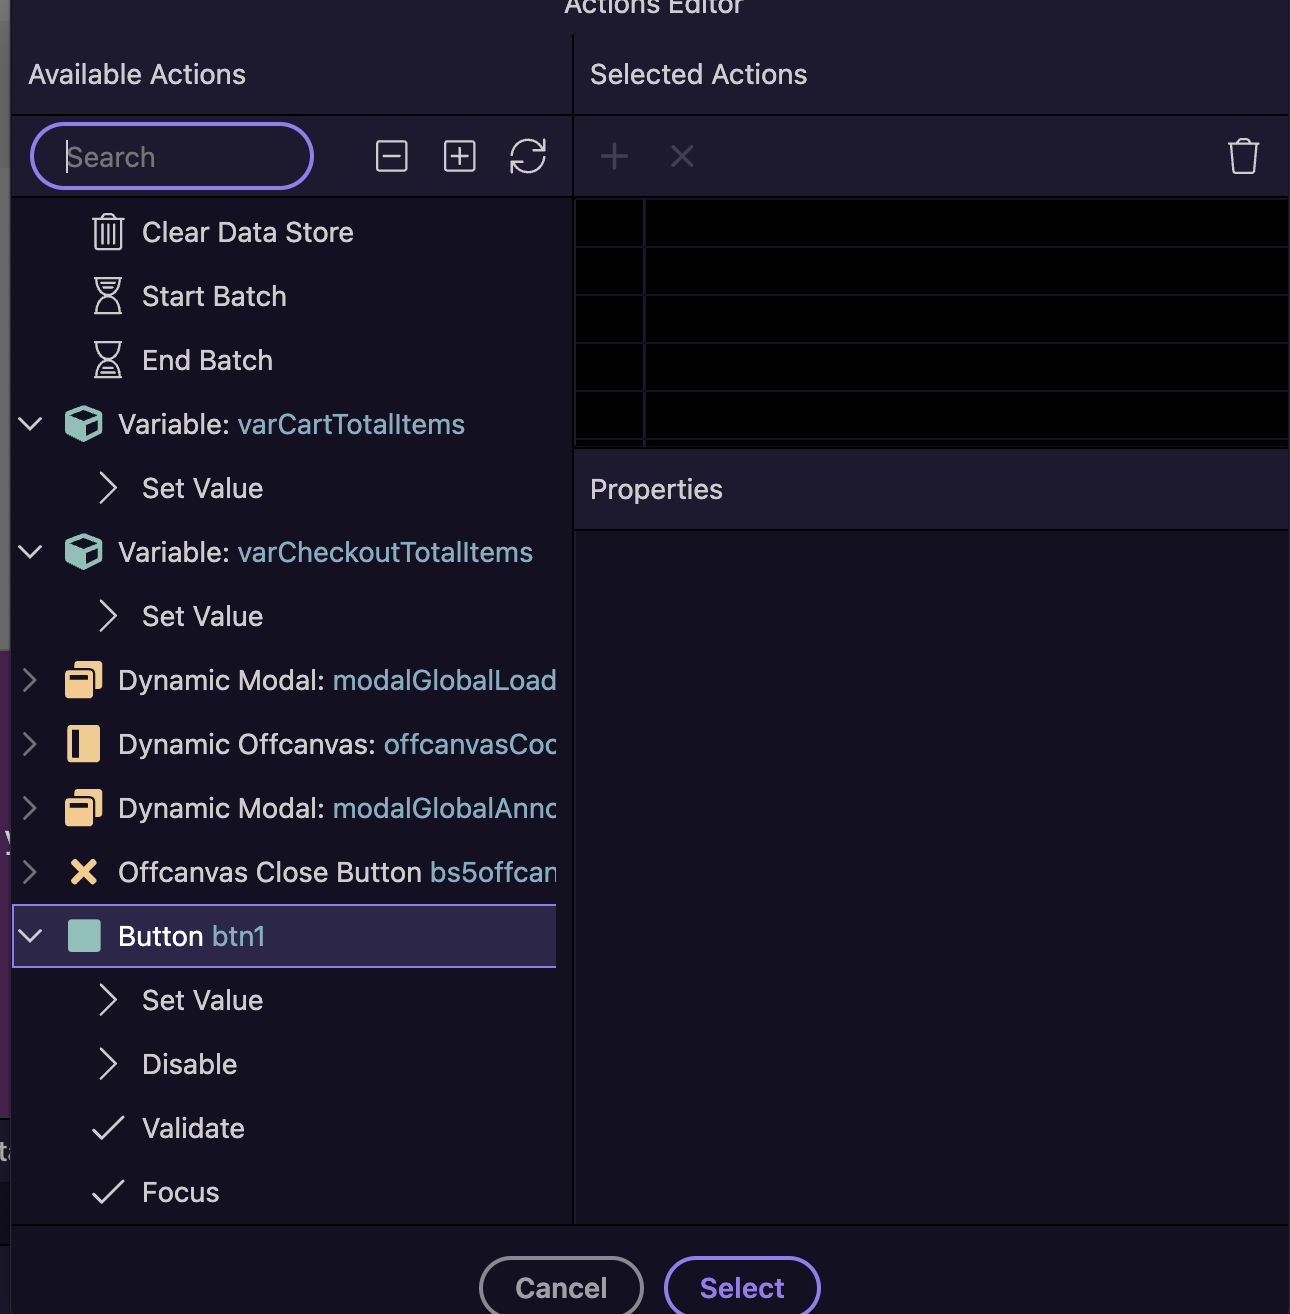Screen dimensions: 1290x1314
Task: Click the expand all plus icon
Action: click(459, 156)
